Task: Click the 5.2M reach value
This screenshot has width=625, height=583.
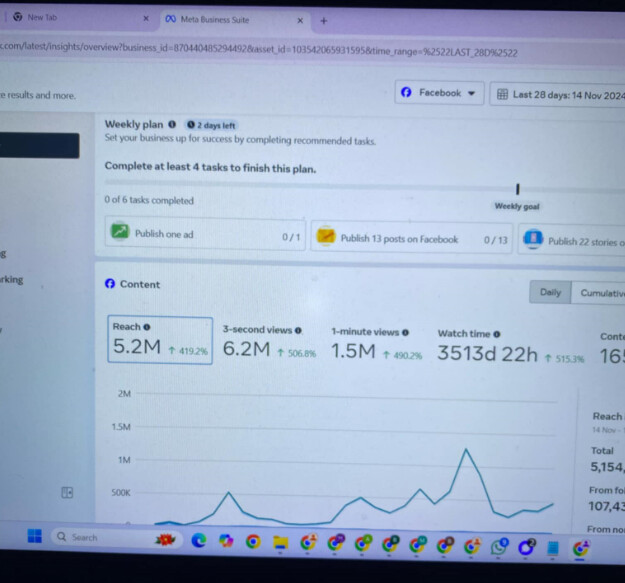Action: click(x=137, y=346)
